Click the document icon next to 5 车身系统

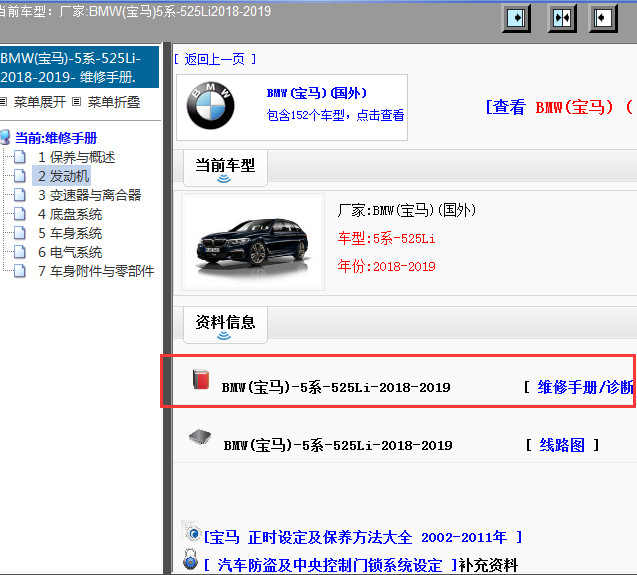coord(20,233)
